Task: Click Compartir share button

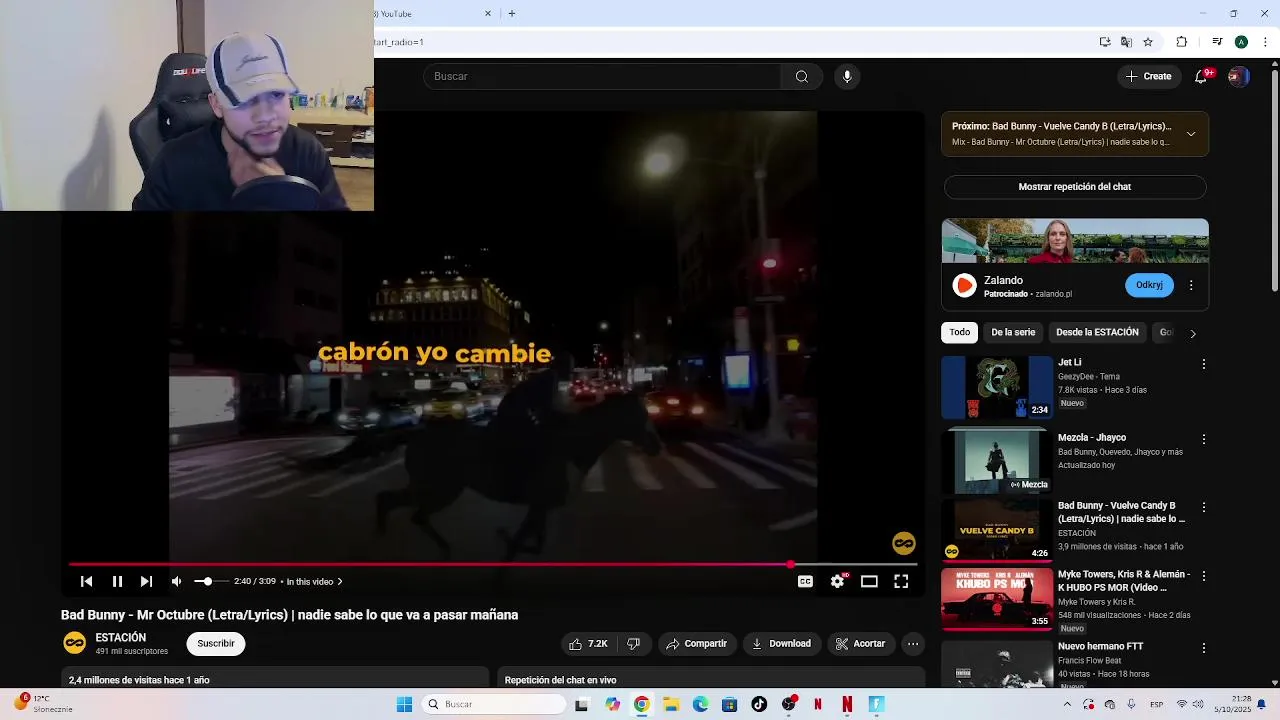Action: (x=696, y=644)
